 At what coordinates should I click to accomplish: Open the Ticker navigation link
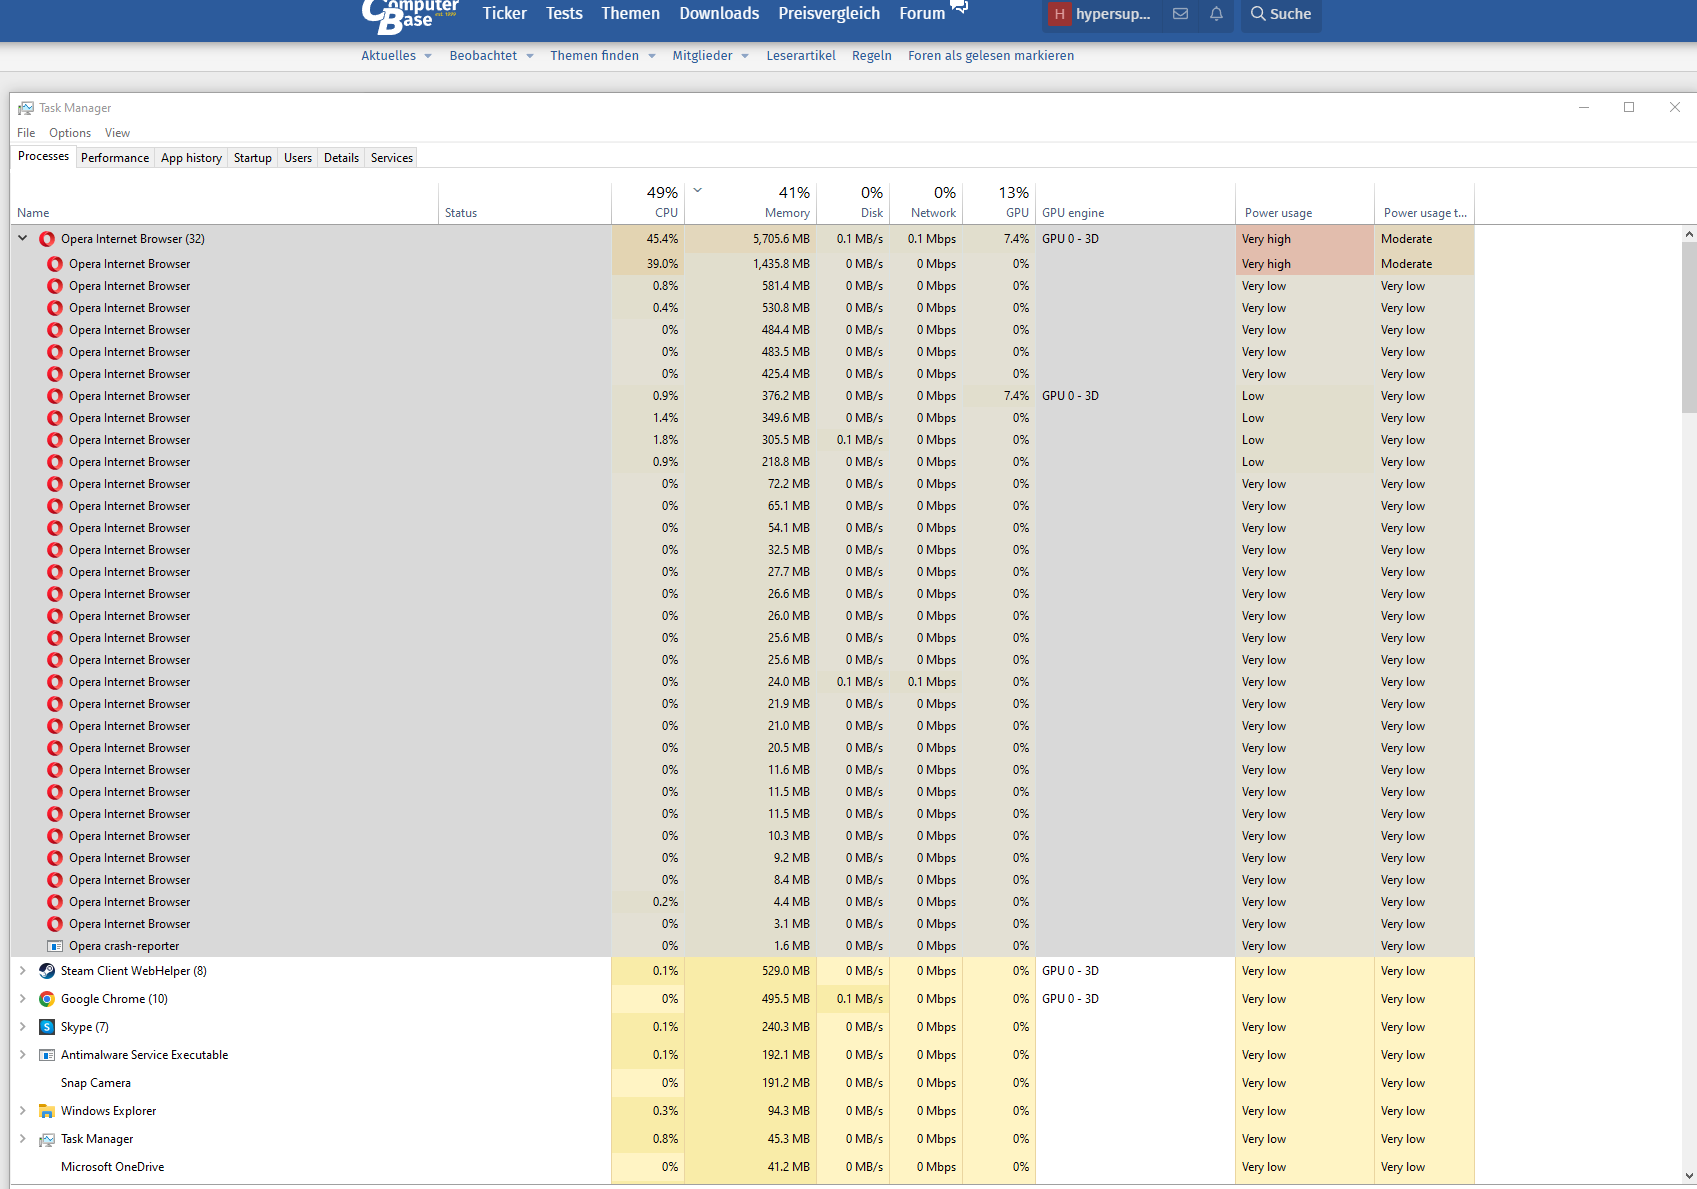click(x=504, y=14)
